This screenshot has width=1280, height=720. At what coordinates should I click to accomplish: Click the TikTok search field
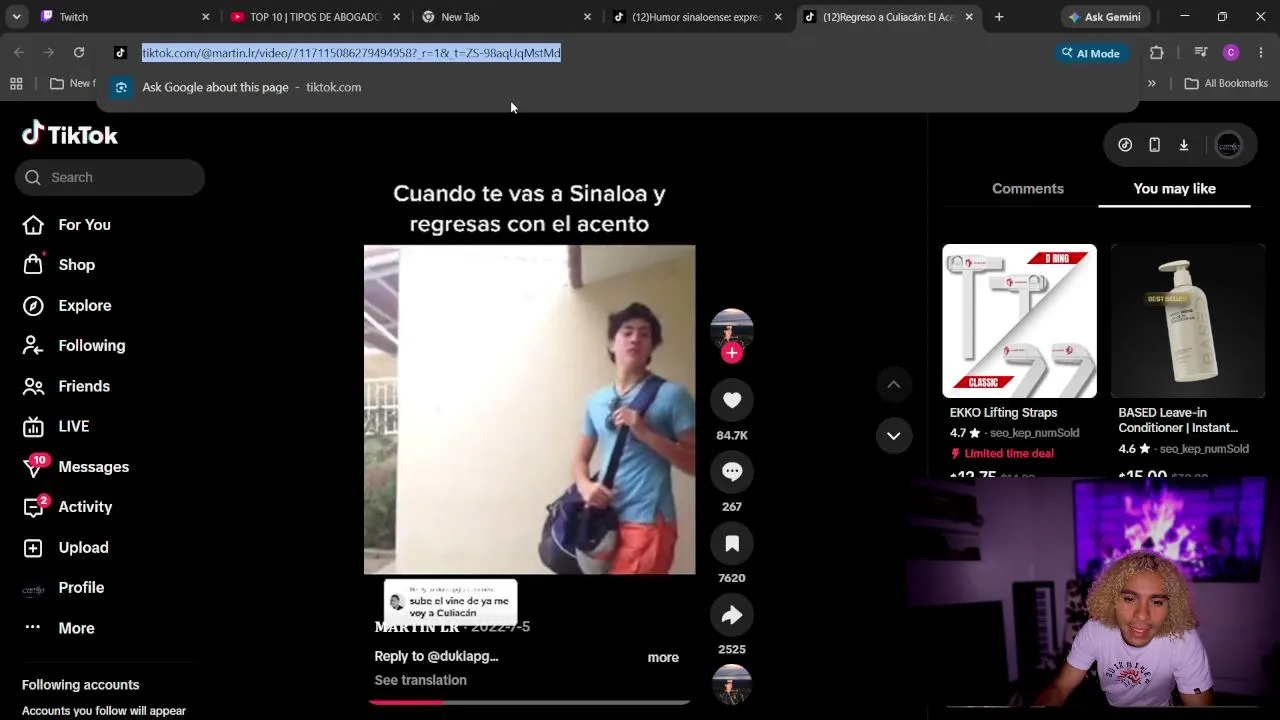(x=110, y=177)
